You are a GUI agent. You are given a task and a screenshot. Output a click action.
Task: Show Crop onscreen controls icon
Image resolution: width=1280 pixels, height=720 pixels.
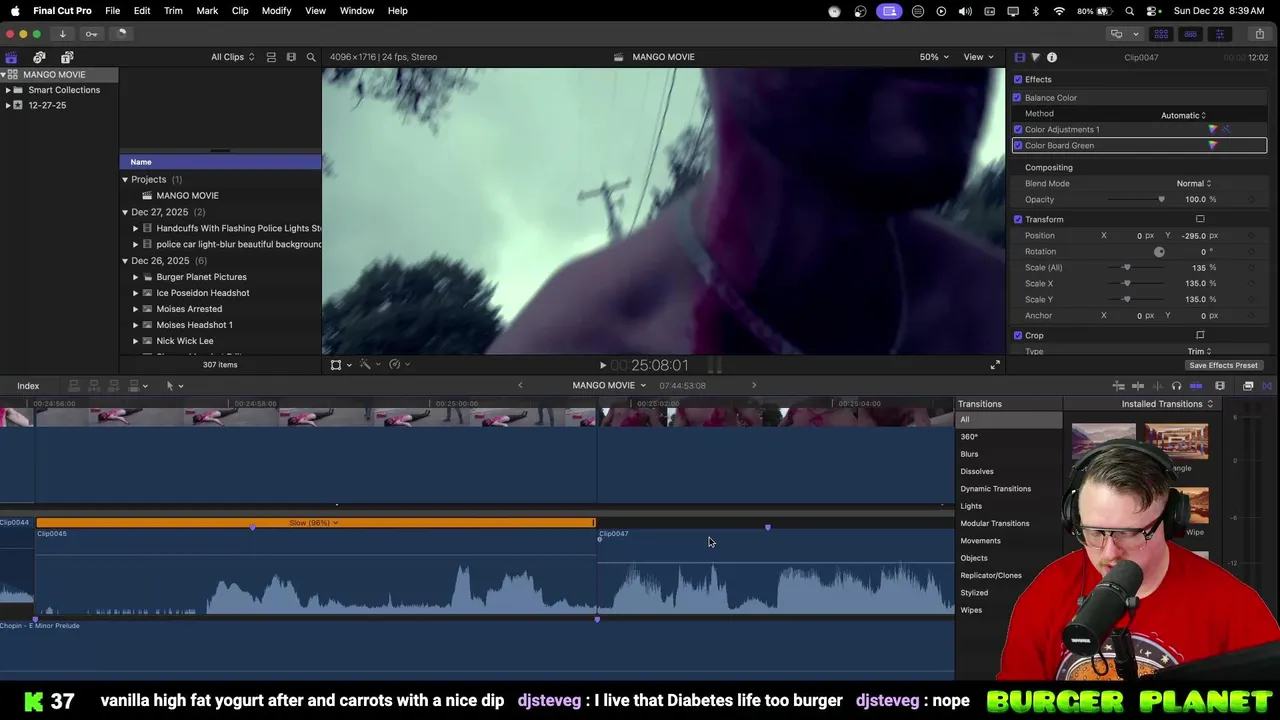click(x=1200, y=335)
